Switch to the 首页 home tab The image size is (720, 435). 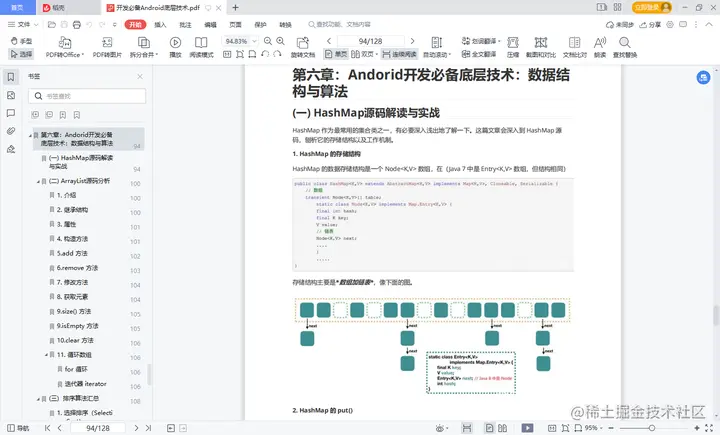click(x=17, y=7)
